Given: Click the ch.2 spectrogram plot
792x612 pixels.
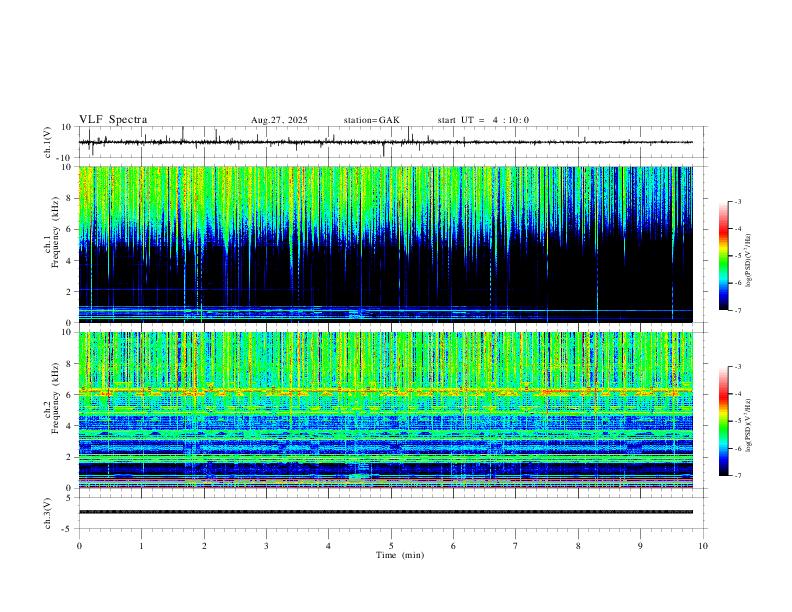Looking at the screenshot, I should [386, 410].
